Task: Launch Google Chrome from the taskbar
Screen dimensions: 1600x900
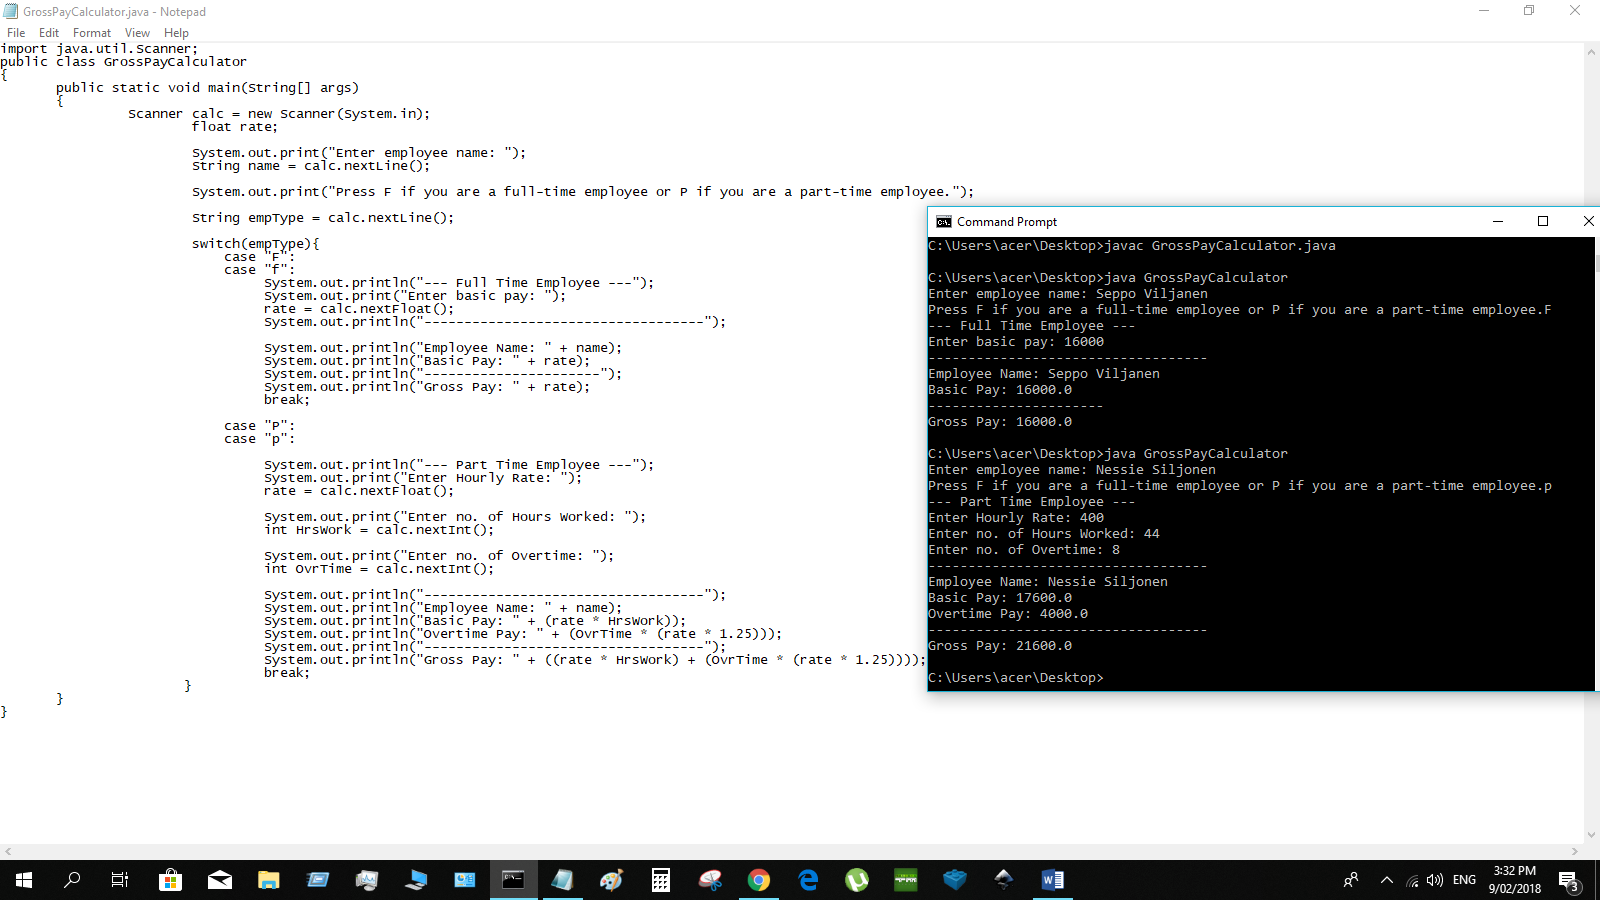Action: [x=759, y=880]
